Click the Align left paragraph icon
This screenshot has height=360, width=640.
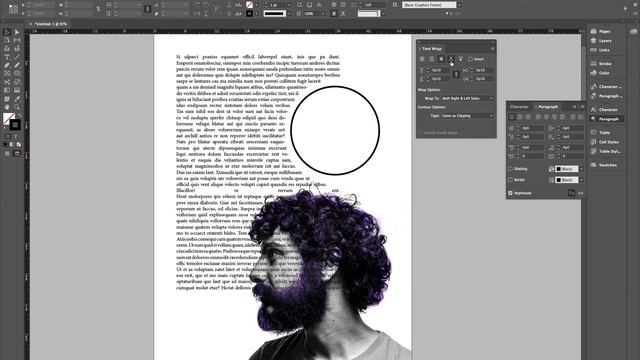pyautogui.click(x=512, y=117)
